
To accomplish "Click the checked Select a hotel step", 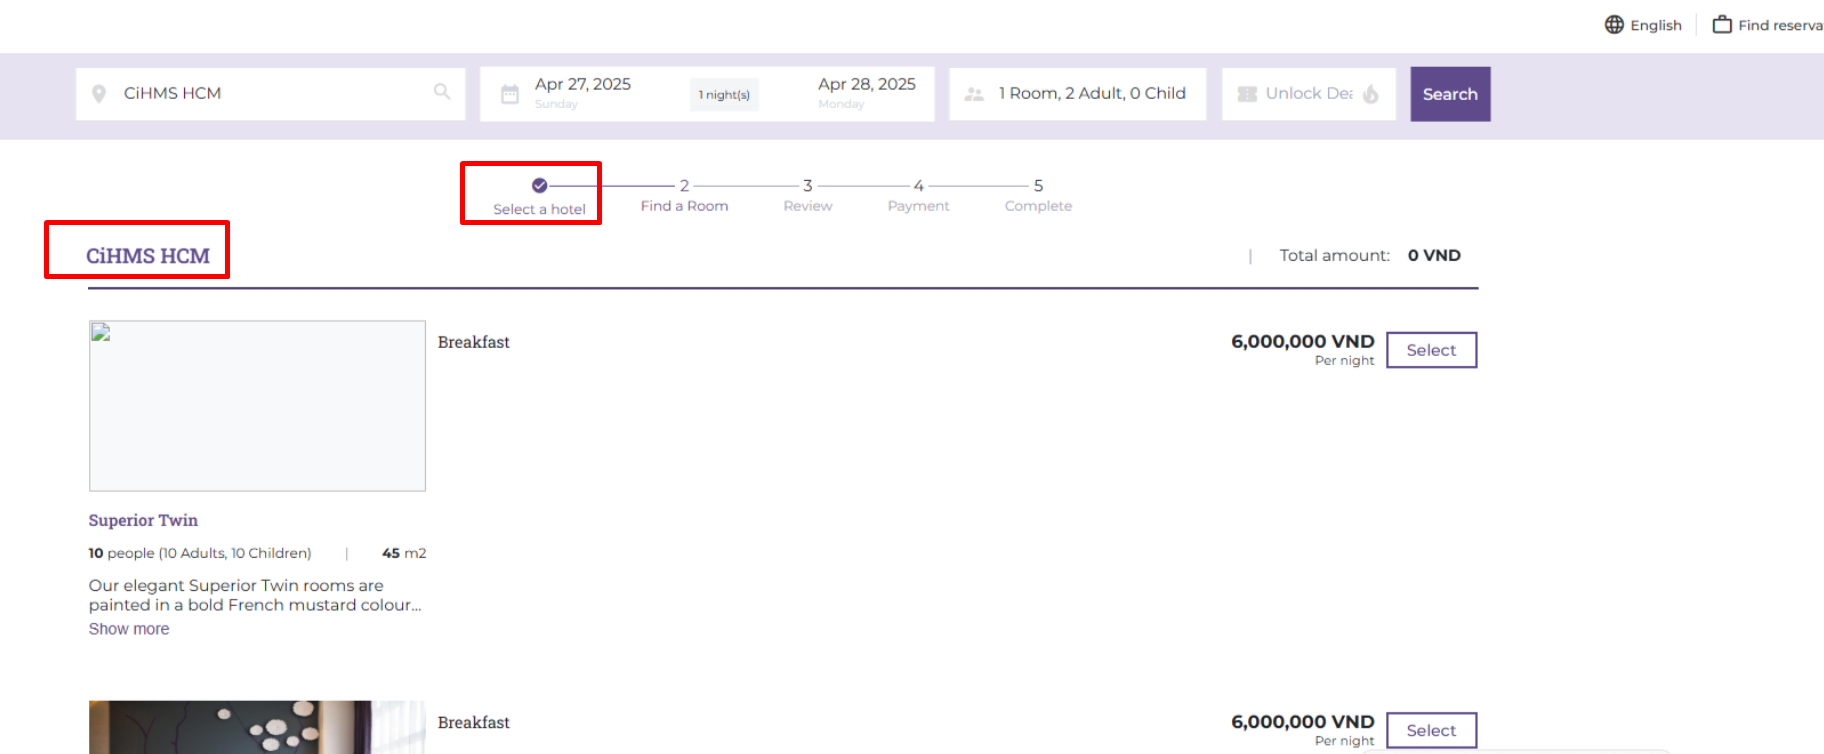I will (x=539, y=186).
